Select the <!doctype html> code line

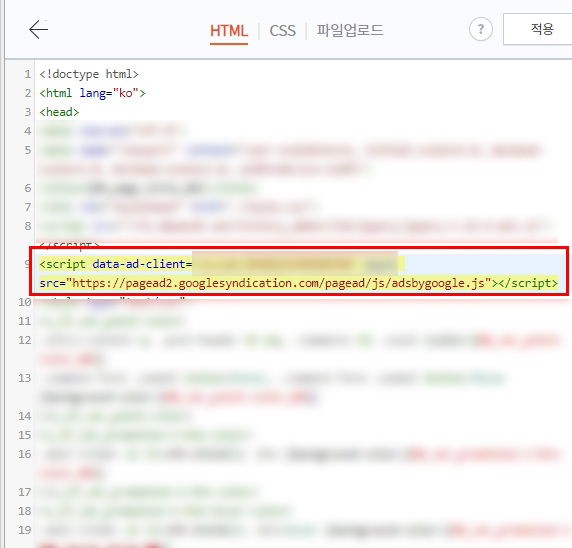(89, 74)
